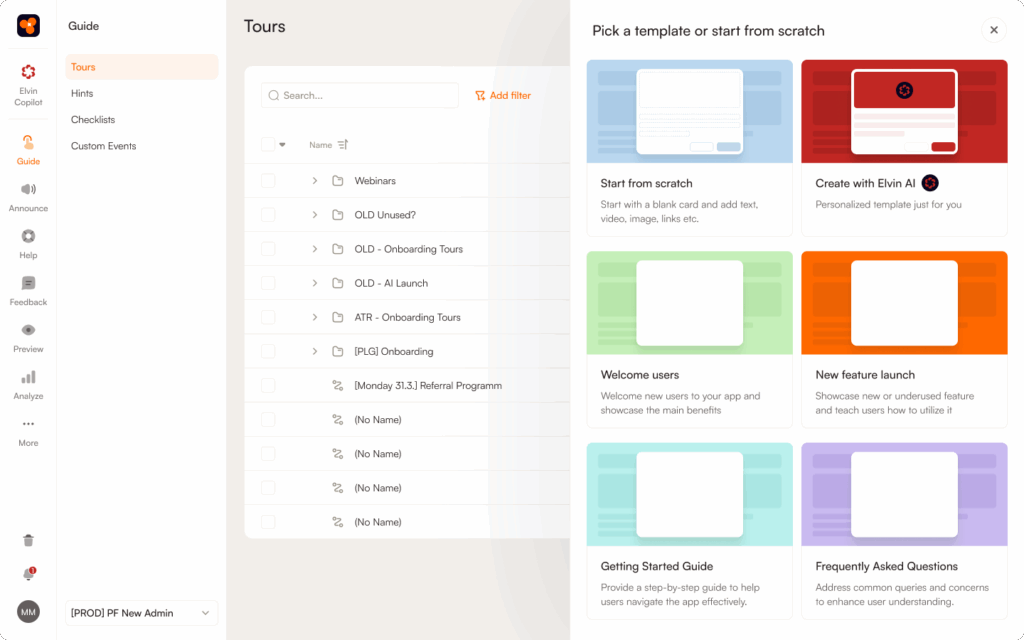
Task: Open the [PROD] PF New Admin workspace dropdown
Action: click(x=140, y=613)
